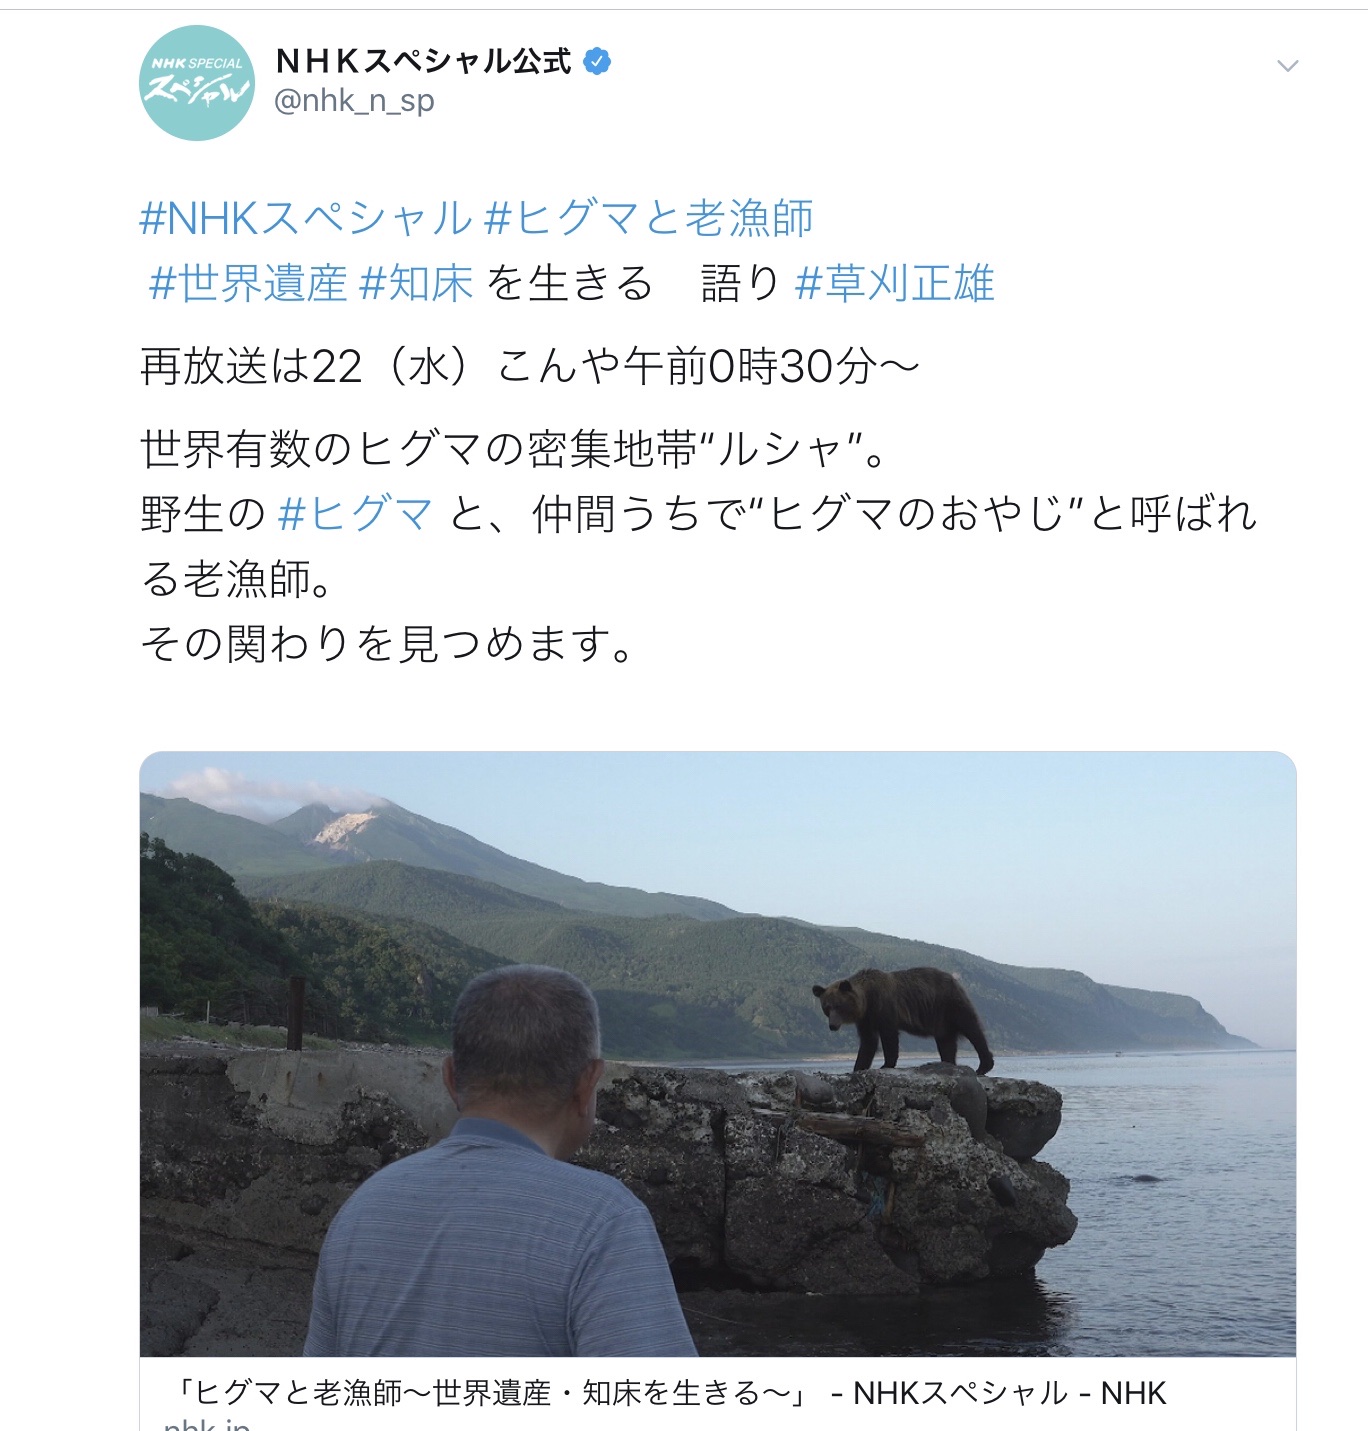Open hashtag #知床
This screenshot has width=1368, height=1431.
click(x=416, y=284)
